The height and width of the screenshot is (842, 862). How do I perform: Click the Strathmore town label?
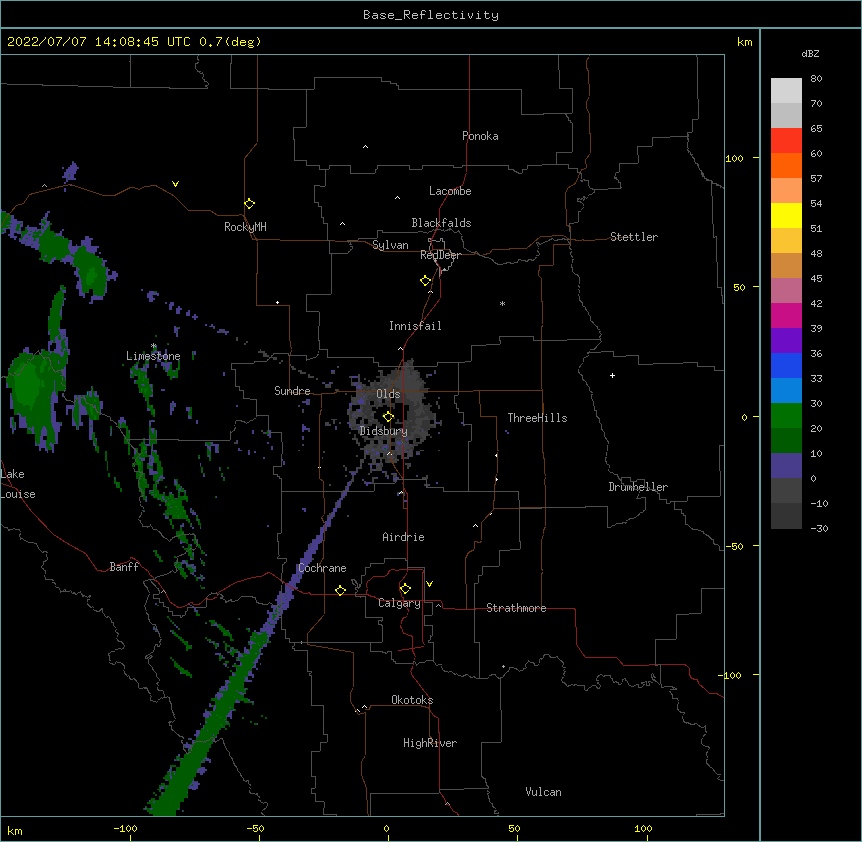(516, 608)
